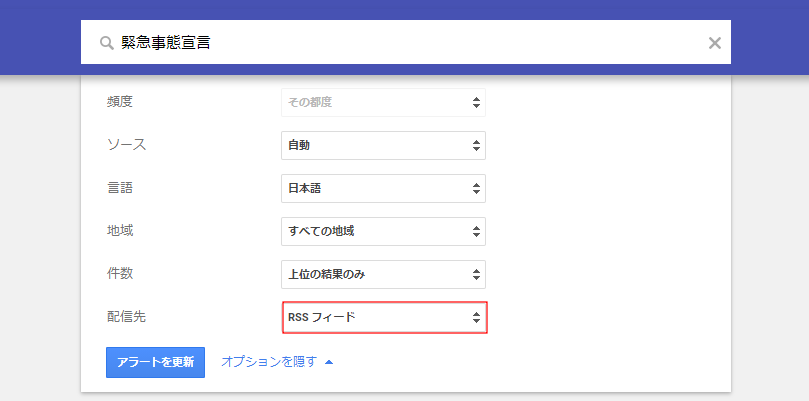809x401 pixels.
Task: Click the 緊急事態宣言 search field
Action: 406,42
